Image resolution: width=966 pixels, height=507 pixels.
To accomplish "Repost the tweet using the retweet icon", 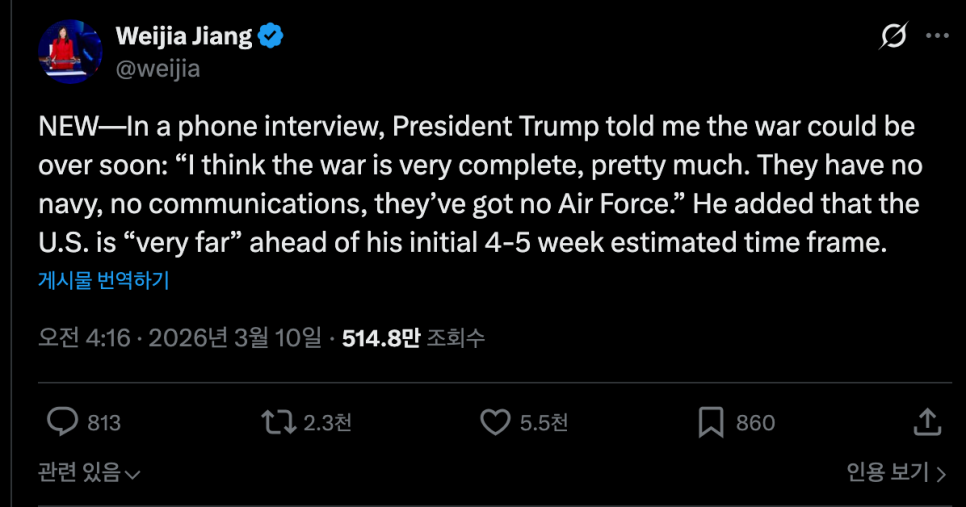I will pos(277,422).
